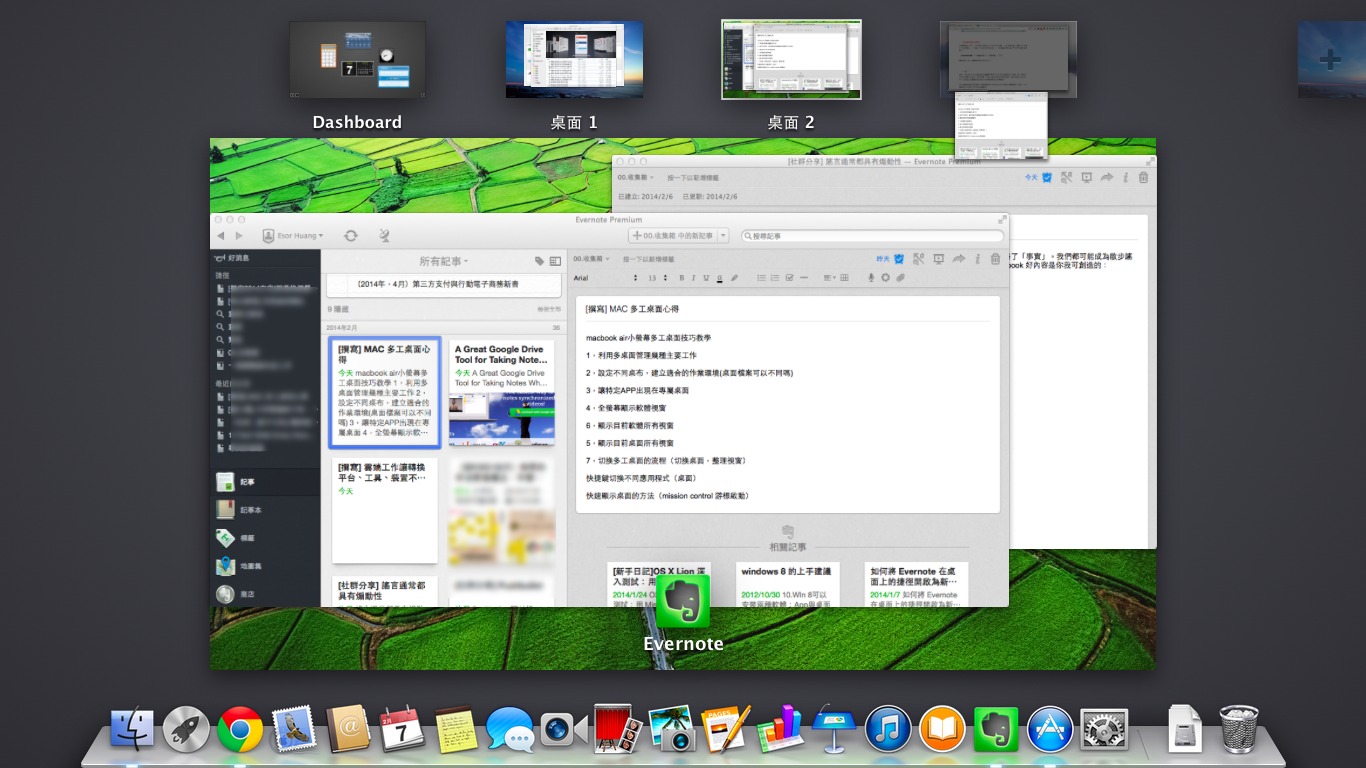Open the new-note button dropdown arrow
This screenshot has height=768, width=1366.
723,236
